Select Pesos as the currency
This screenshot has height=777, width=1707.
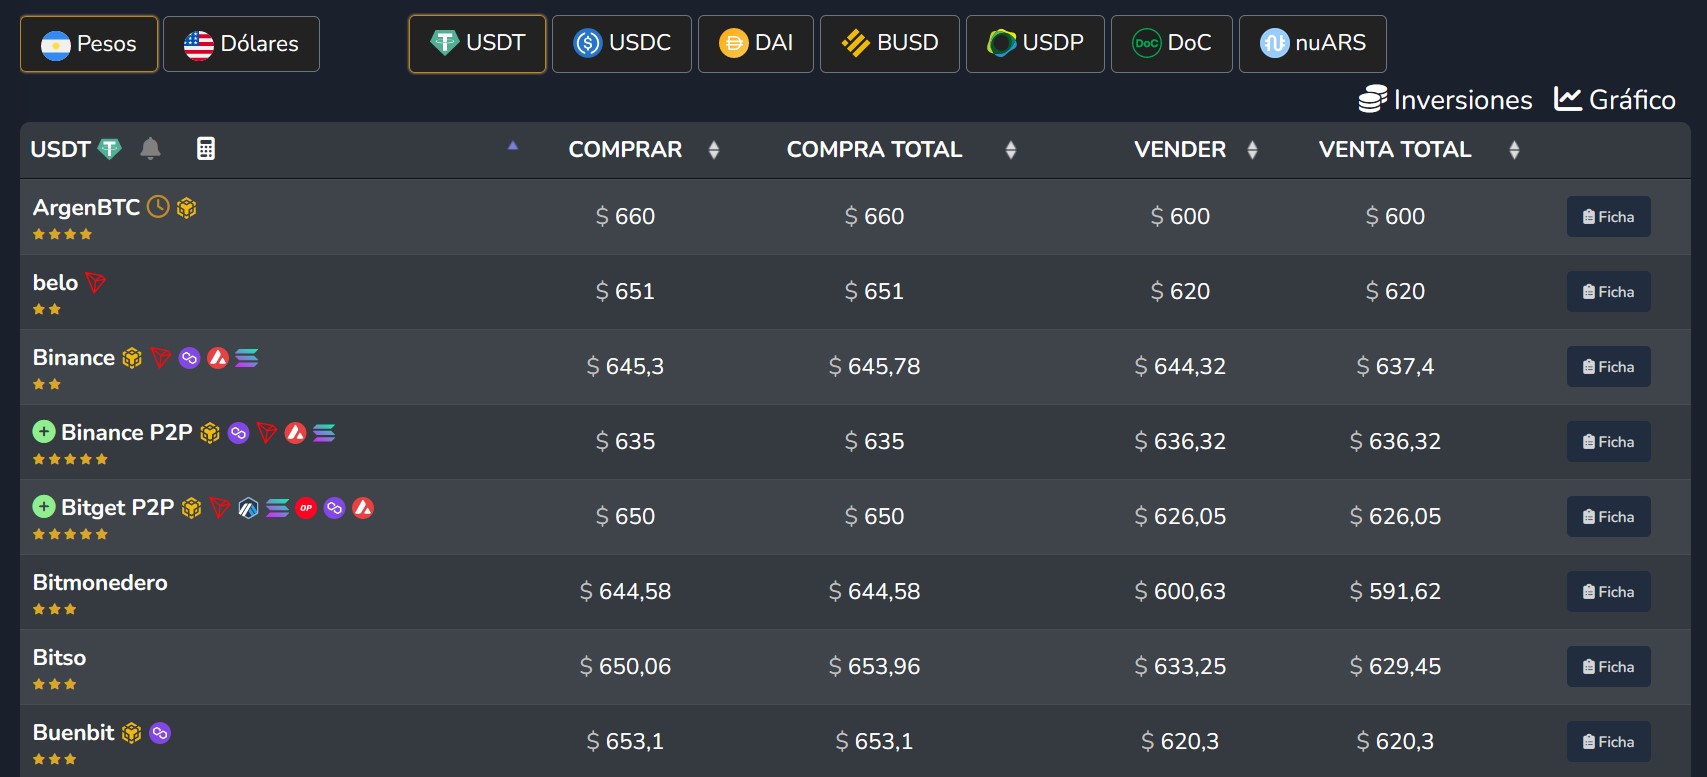89,44
